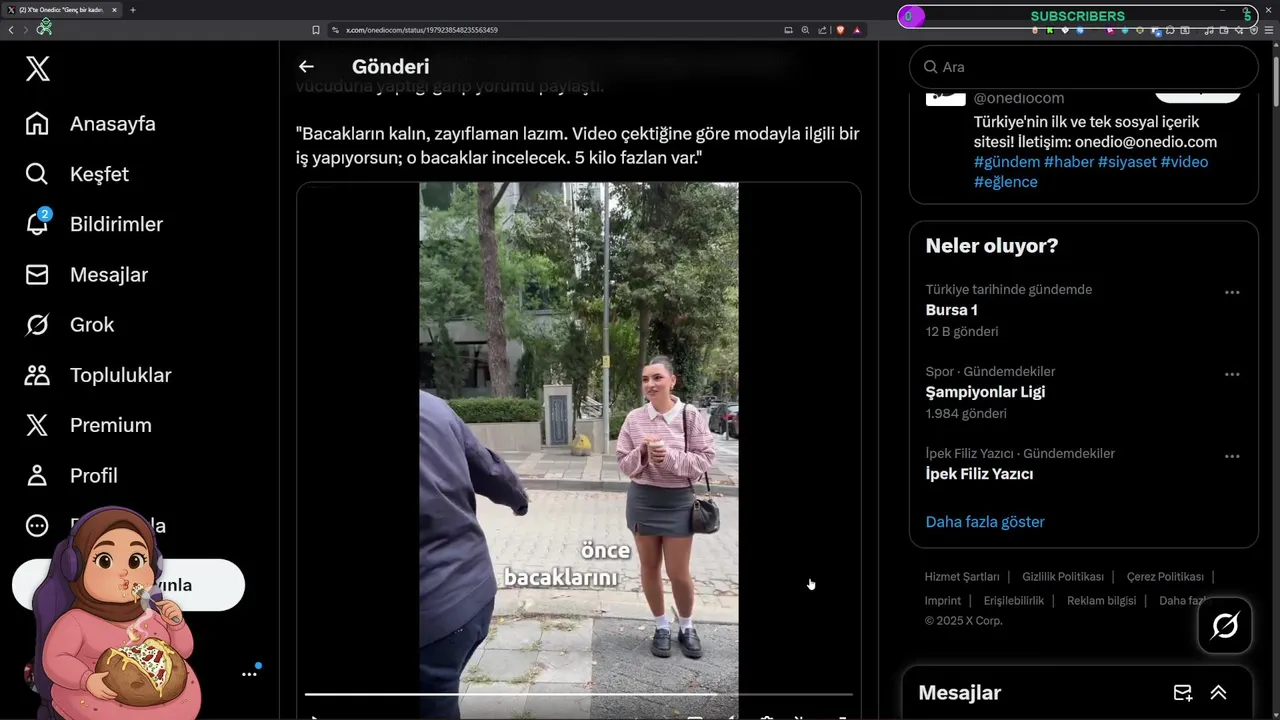Open the #haber hashtag link
The image size is (1280, 720).
[1069, 162]
